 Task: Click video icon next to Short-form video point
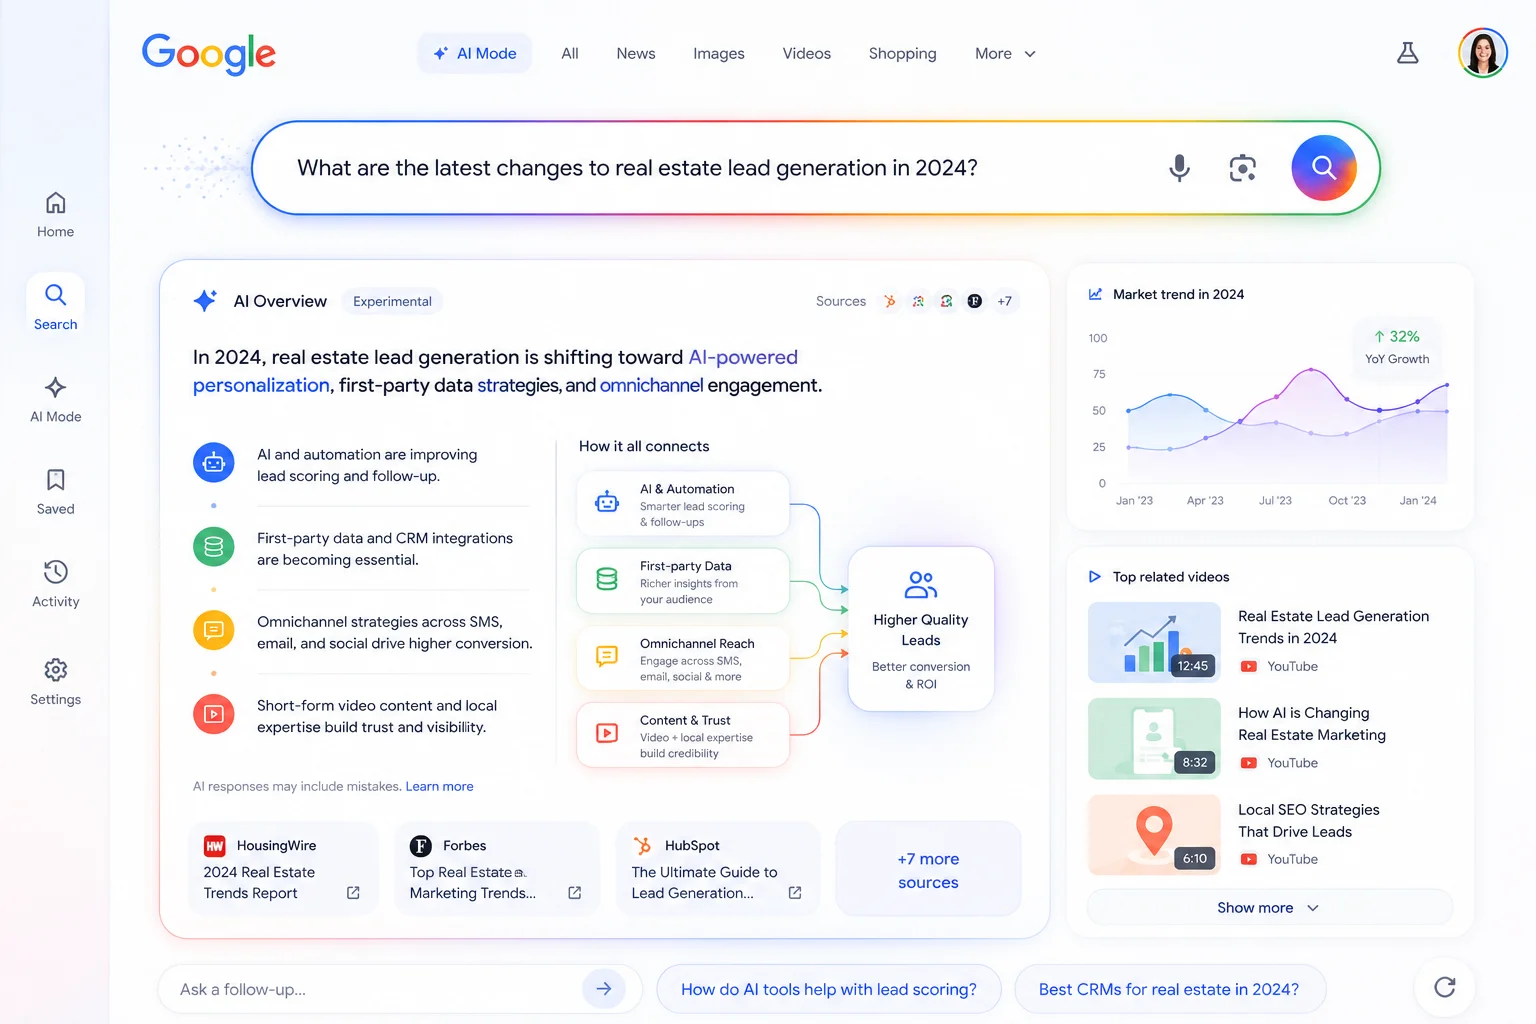pos(213,714)
